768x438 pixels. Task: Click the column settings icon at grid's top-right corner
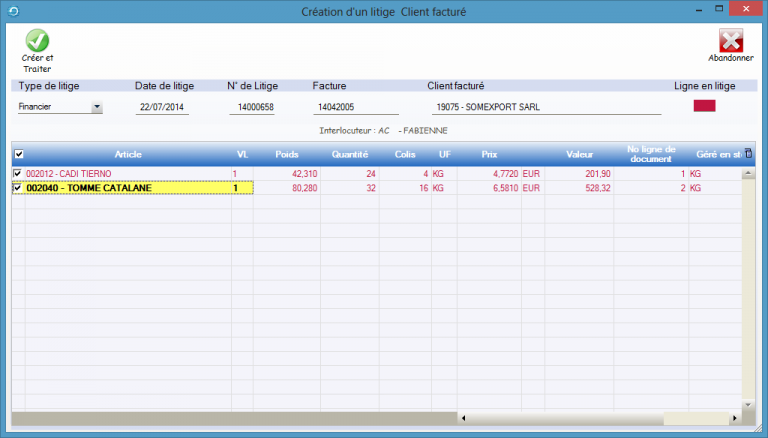pos(748,154)
